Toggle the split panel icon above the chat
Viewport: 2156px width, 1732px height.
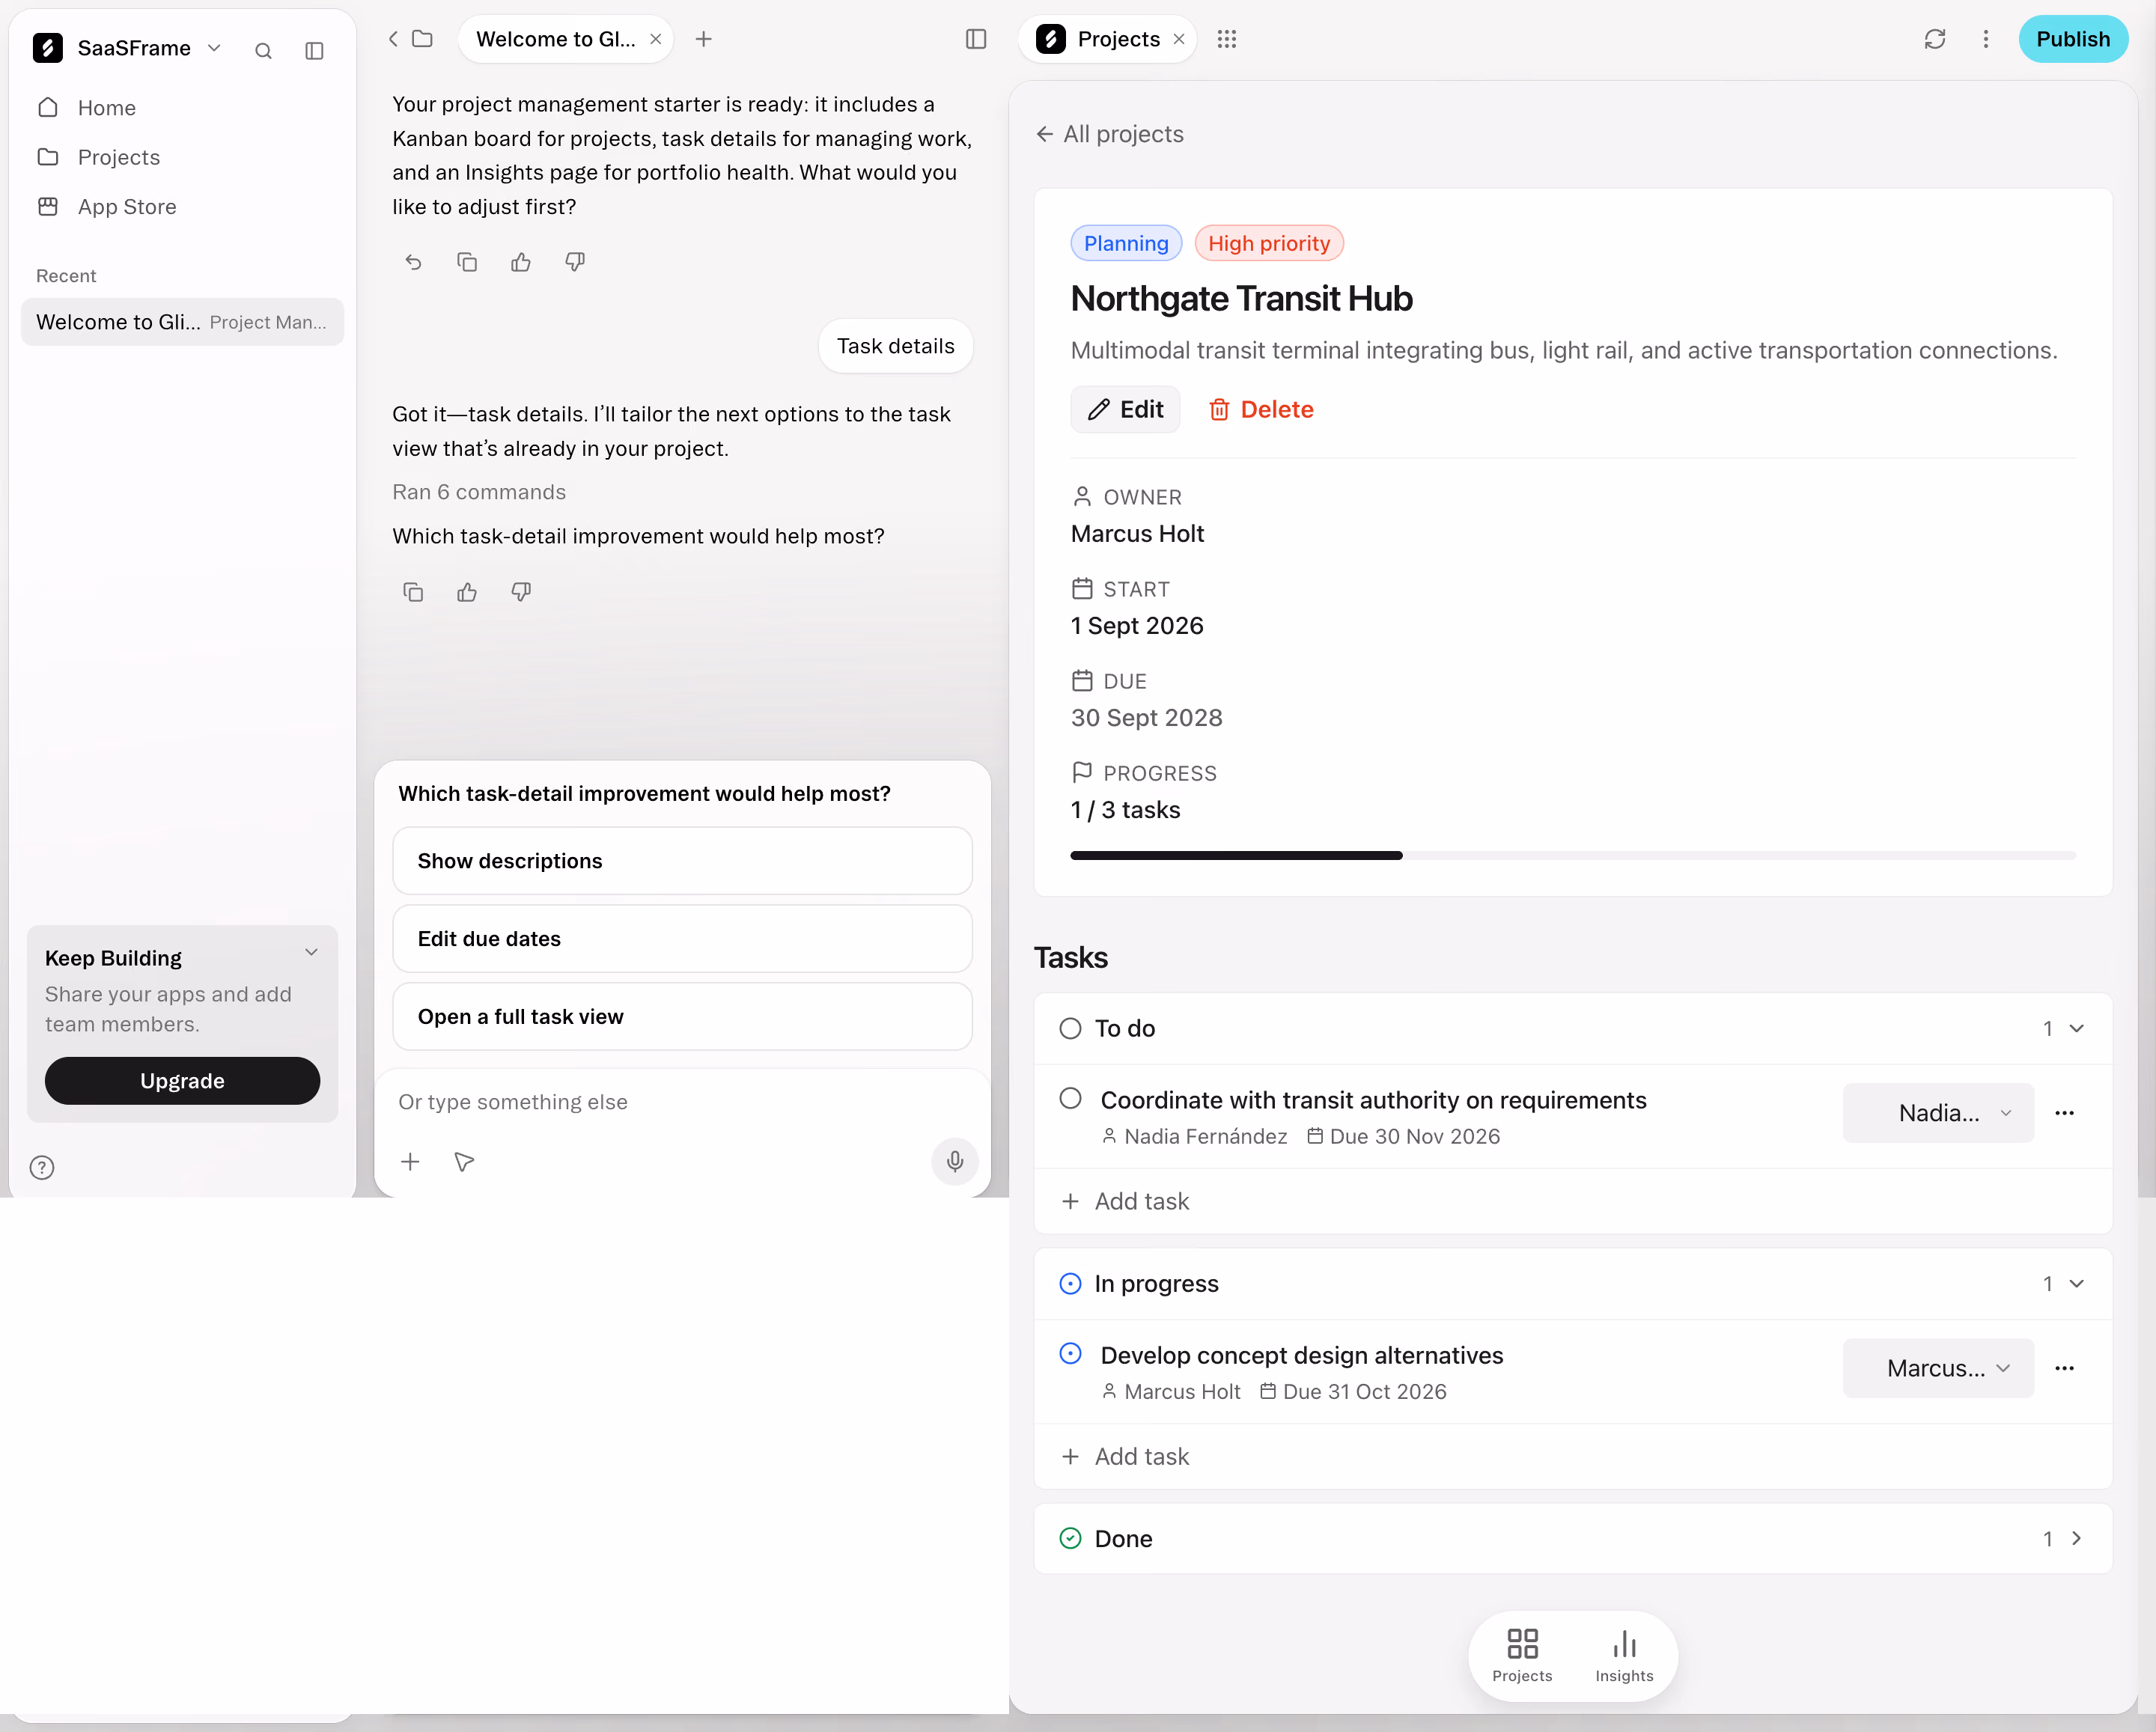point(976,39)
